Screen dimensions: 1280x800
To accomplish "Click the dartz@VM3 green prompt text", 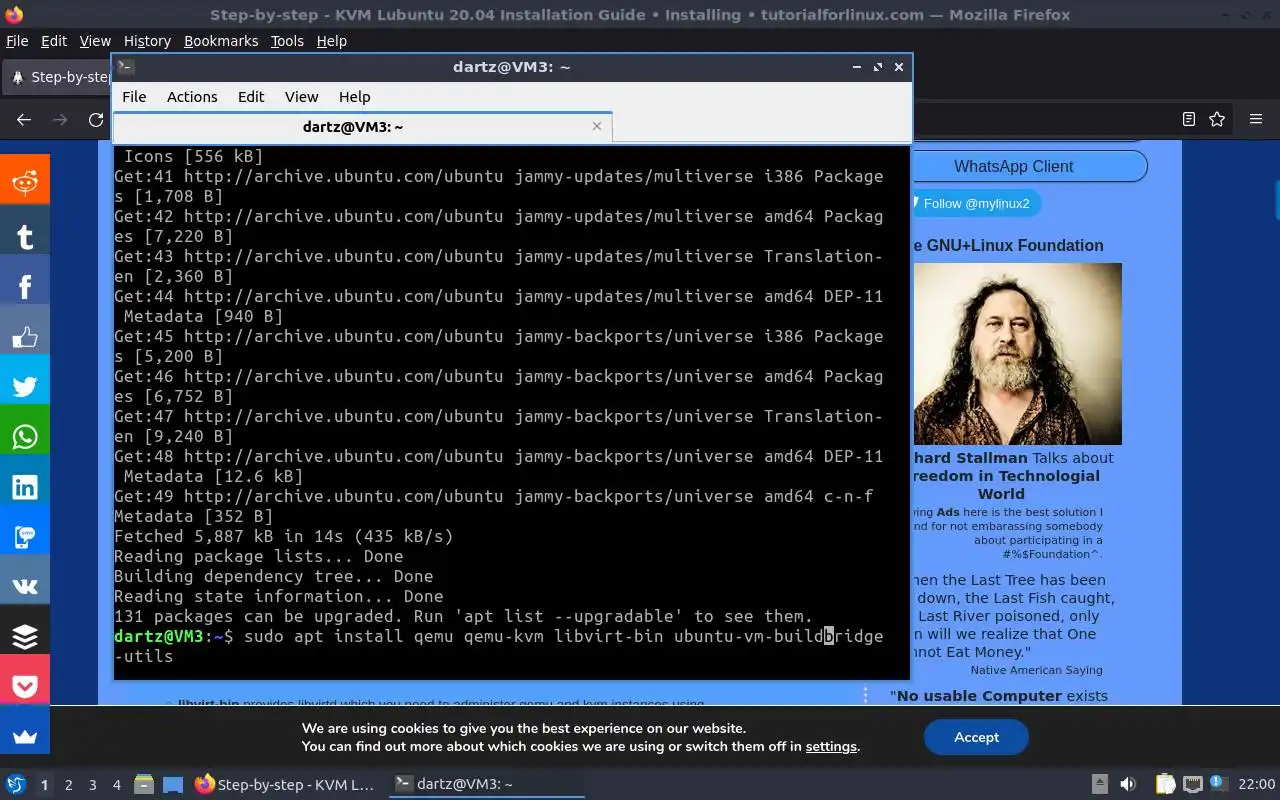I will pos(158,636).
